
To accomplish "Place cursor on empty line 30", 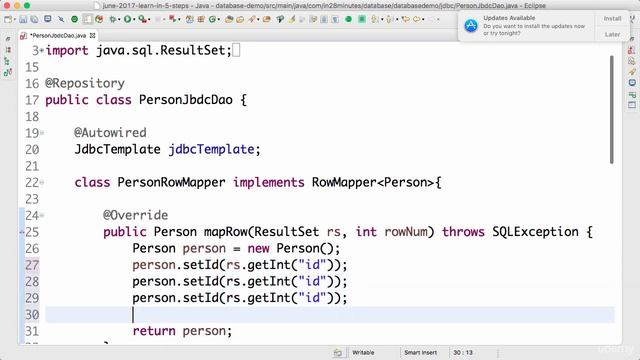I will click(330, 315).
